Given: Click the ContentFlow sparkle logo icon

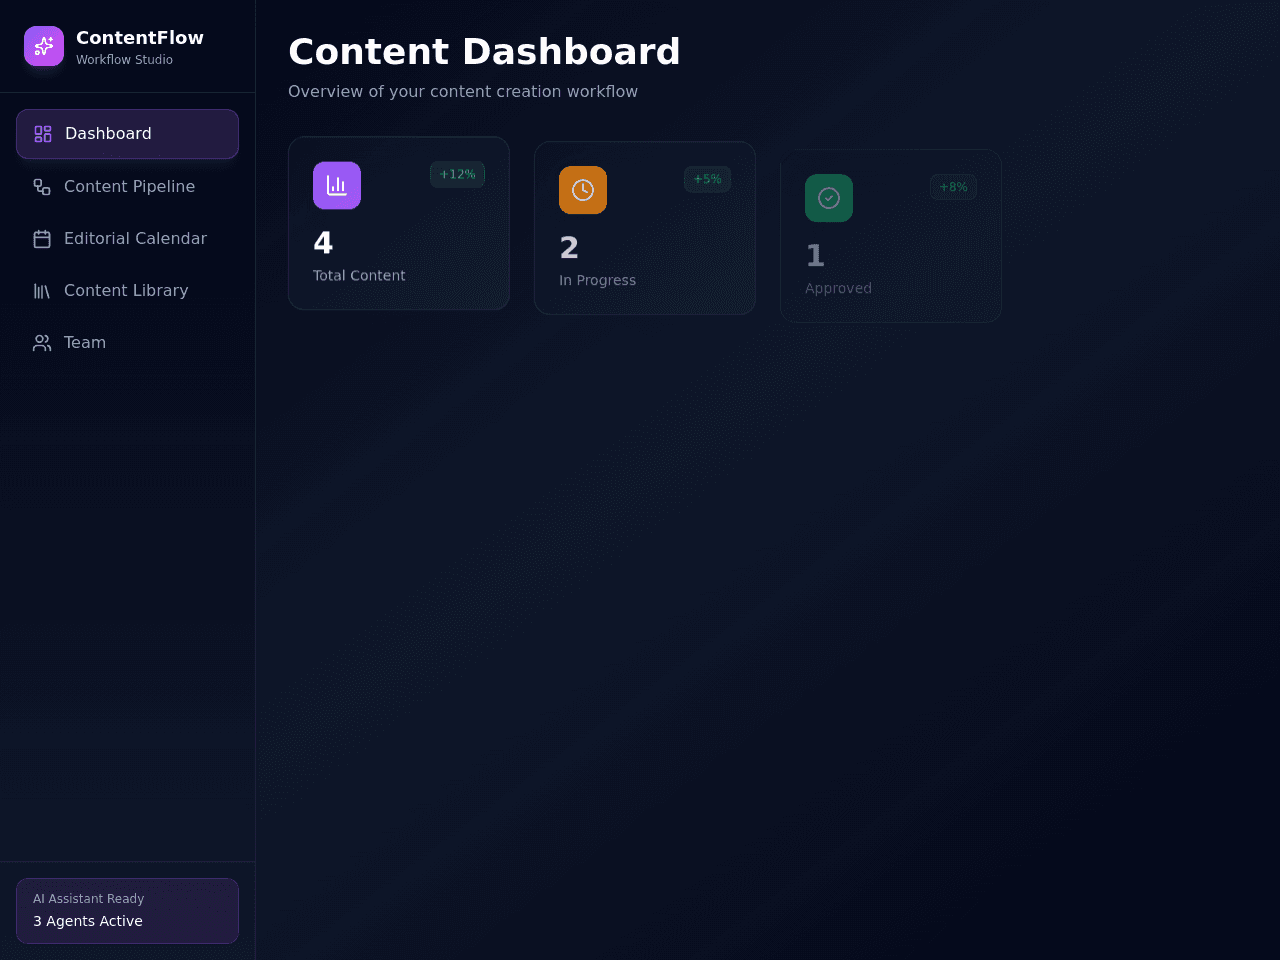Looking at the screenshot, I should coord(44,46).
